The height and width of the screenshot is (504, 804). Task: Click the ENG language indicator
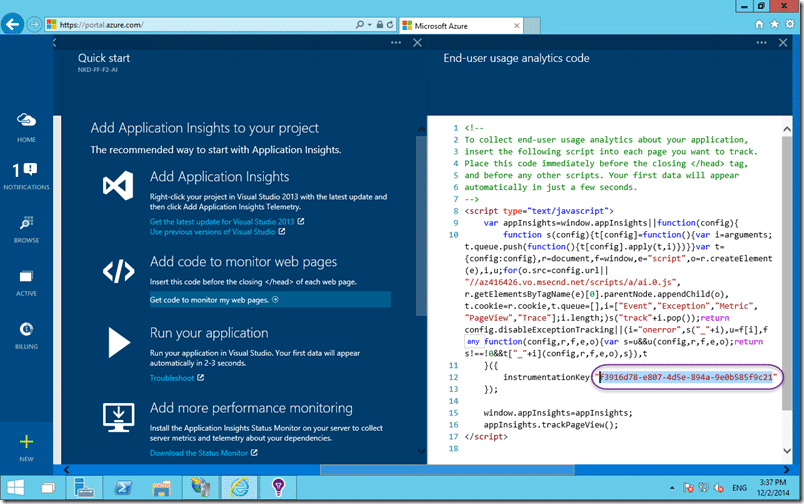[739, 488]
